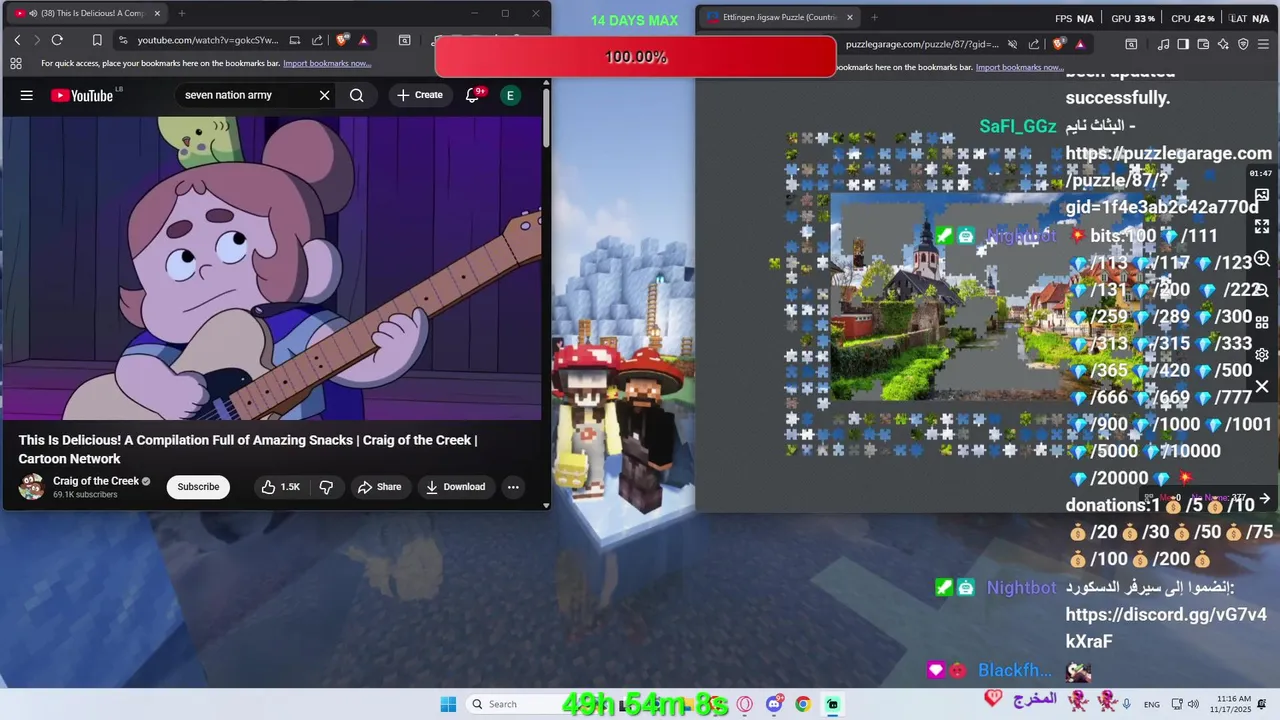
Task: Reload the YouTube page
Action: 57,40
